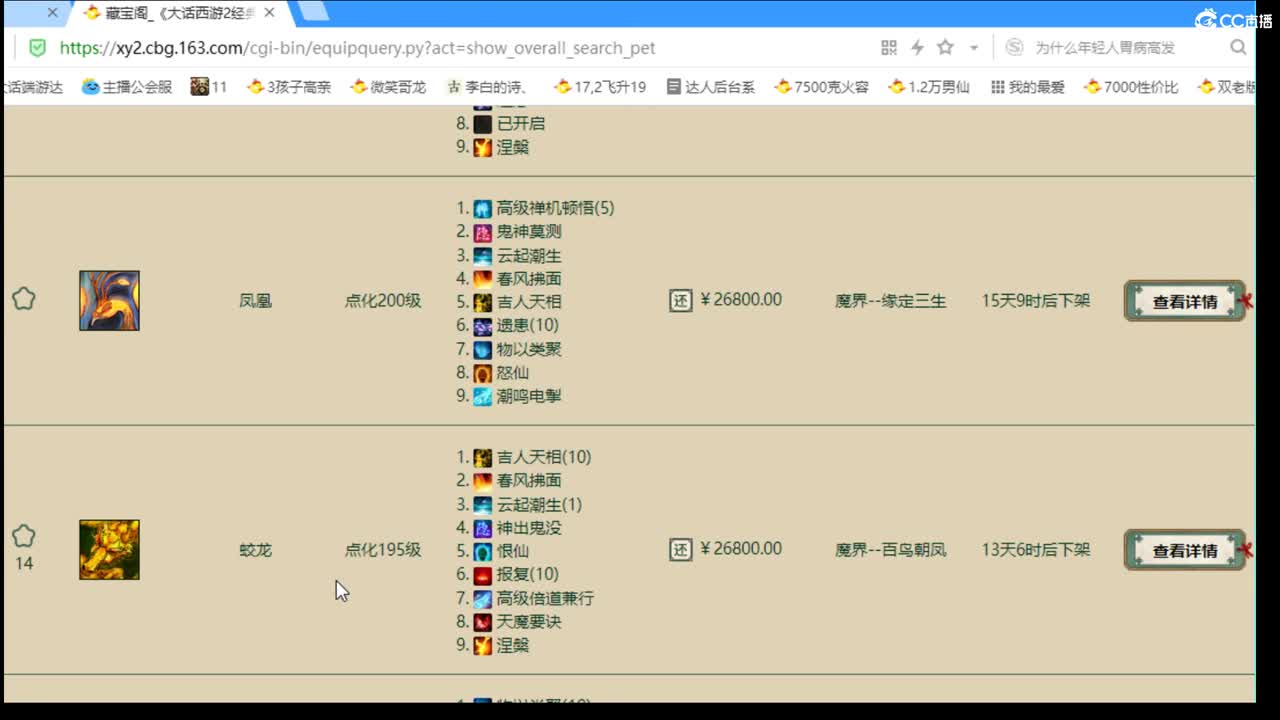Click the 涅槃 skill icon in top row
This screenshot has height=720, width=1280.
483,147
